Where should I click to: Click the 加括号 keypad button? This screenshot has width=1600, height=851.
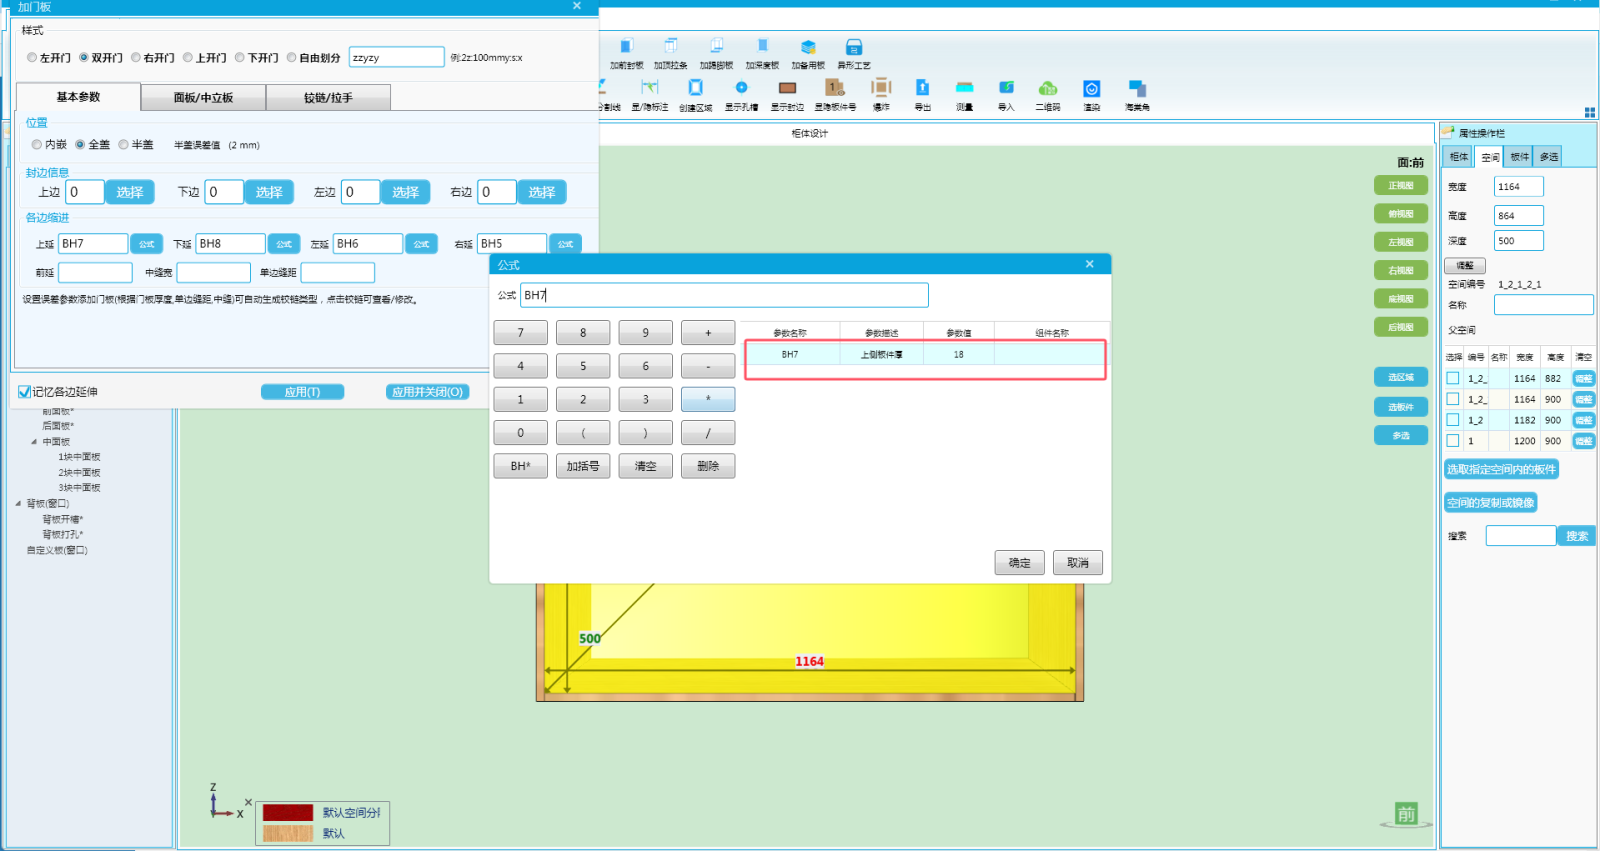tap(583, 466)
